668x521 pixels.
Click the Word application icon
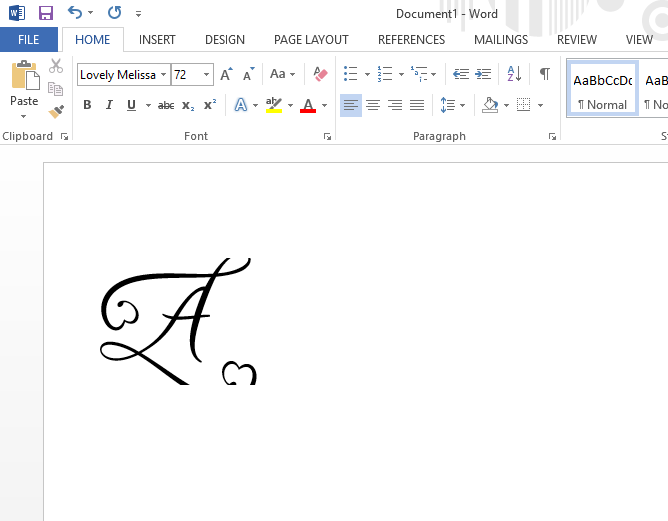[17, 13]
